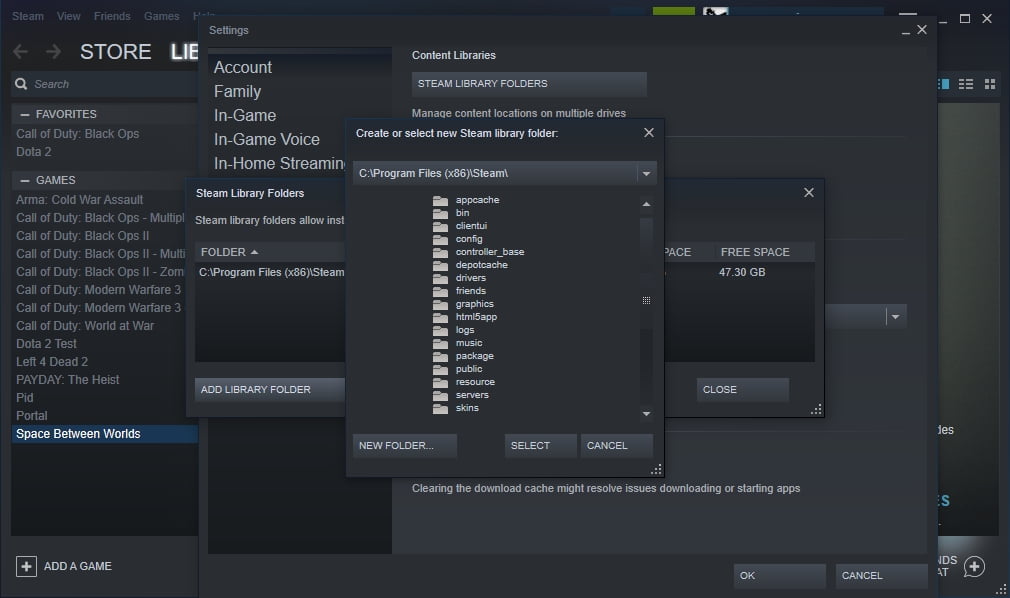1010x598 pixels.
Task: Click the NEW FOLDER... button
Action: pyautogui.click(x=405, y=445)
